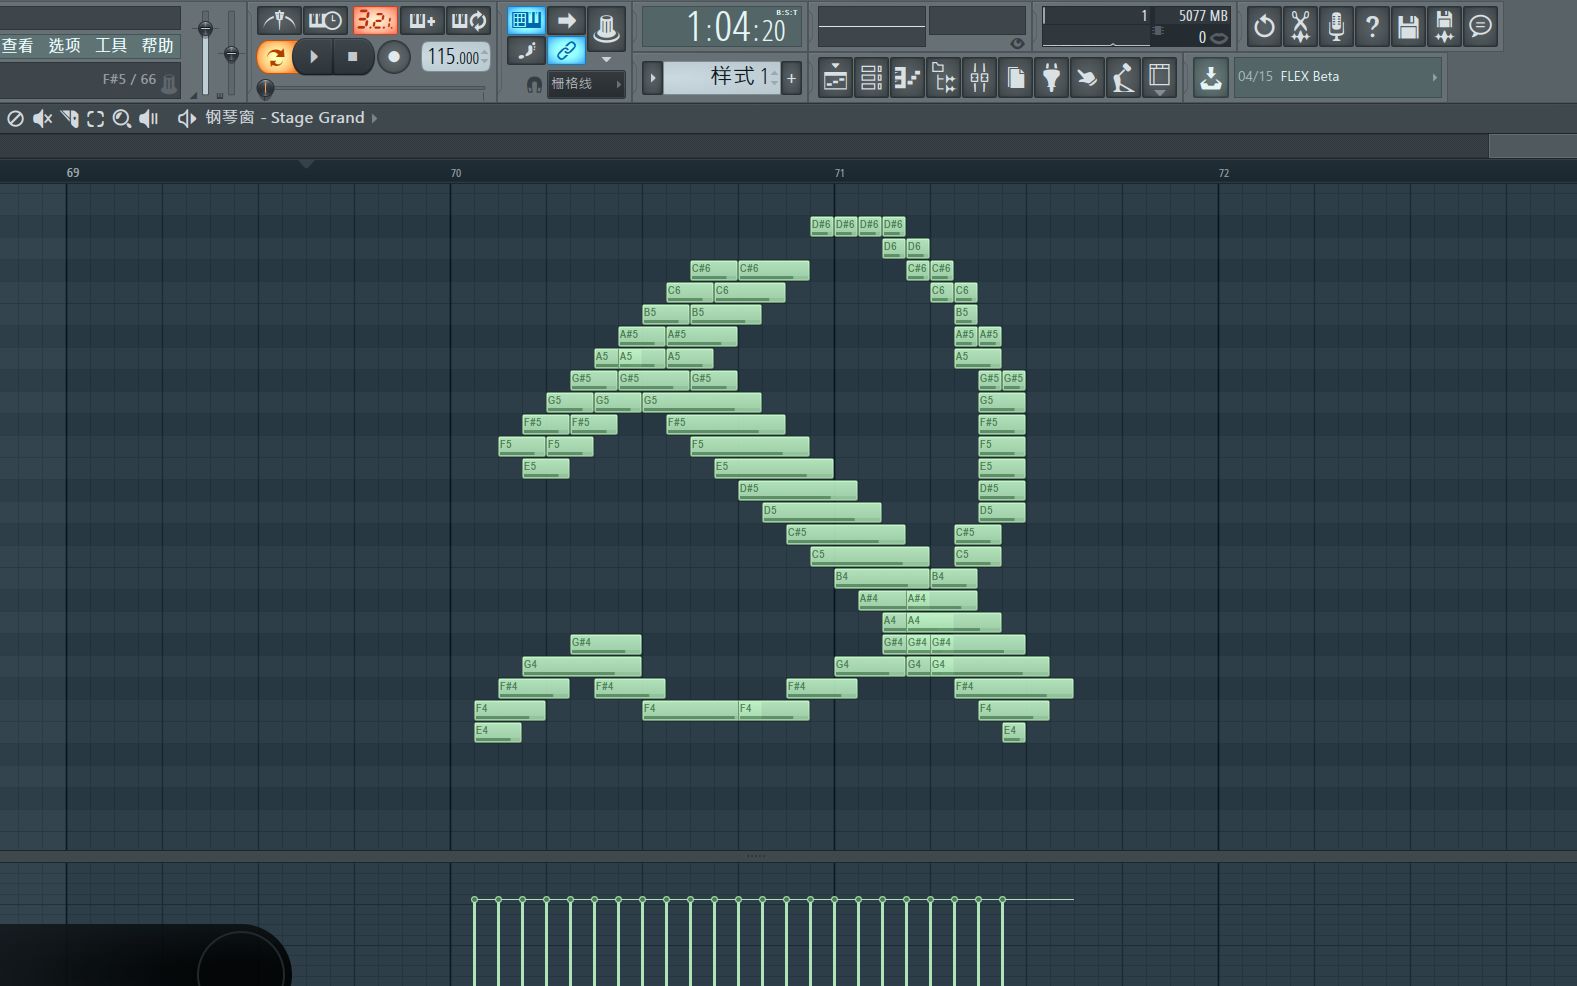Click the magnet snap icon
Image resolution: width=1577 pixels, height=986 pixels.
click(534, 85)
